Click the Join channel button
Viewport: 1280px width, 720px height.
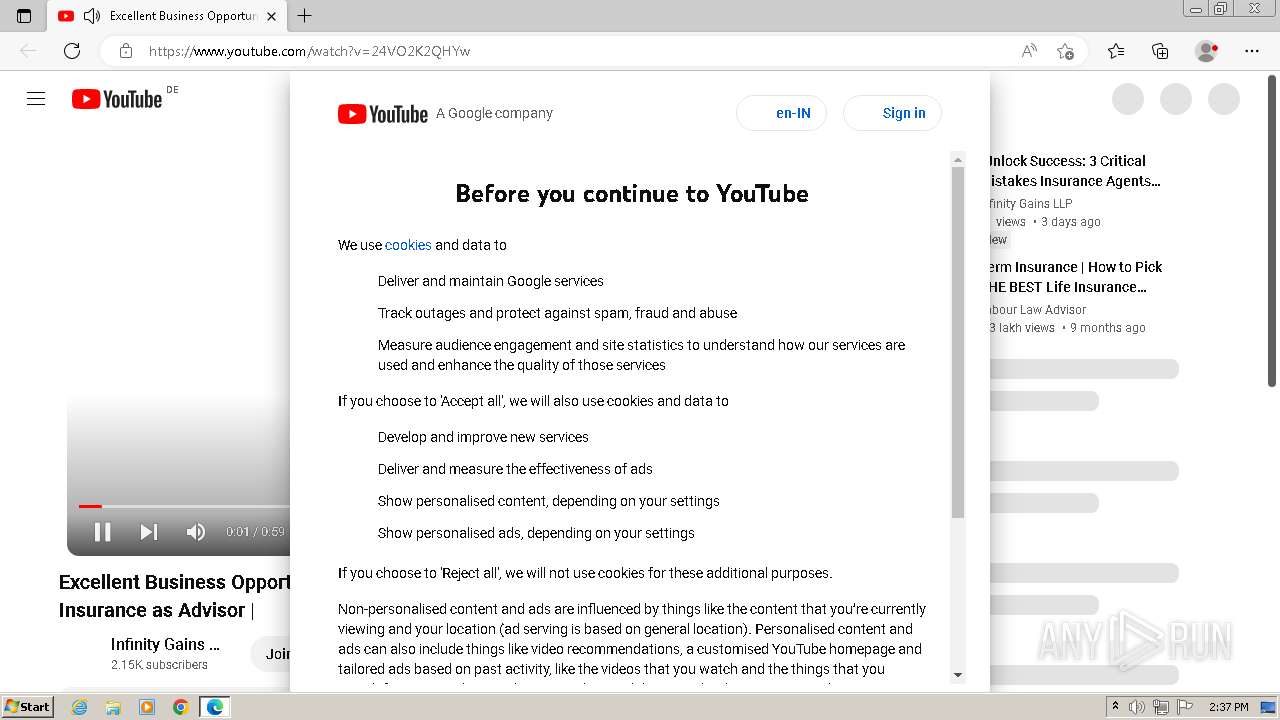[x=271, y=654]
